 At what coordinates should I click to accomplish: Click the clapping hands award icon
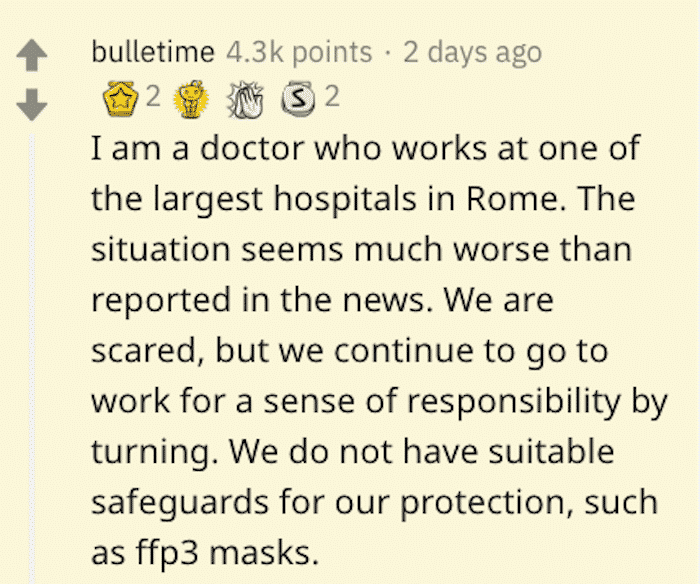click(x=245, y=99)
